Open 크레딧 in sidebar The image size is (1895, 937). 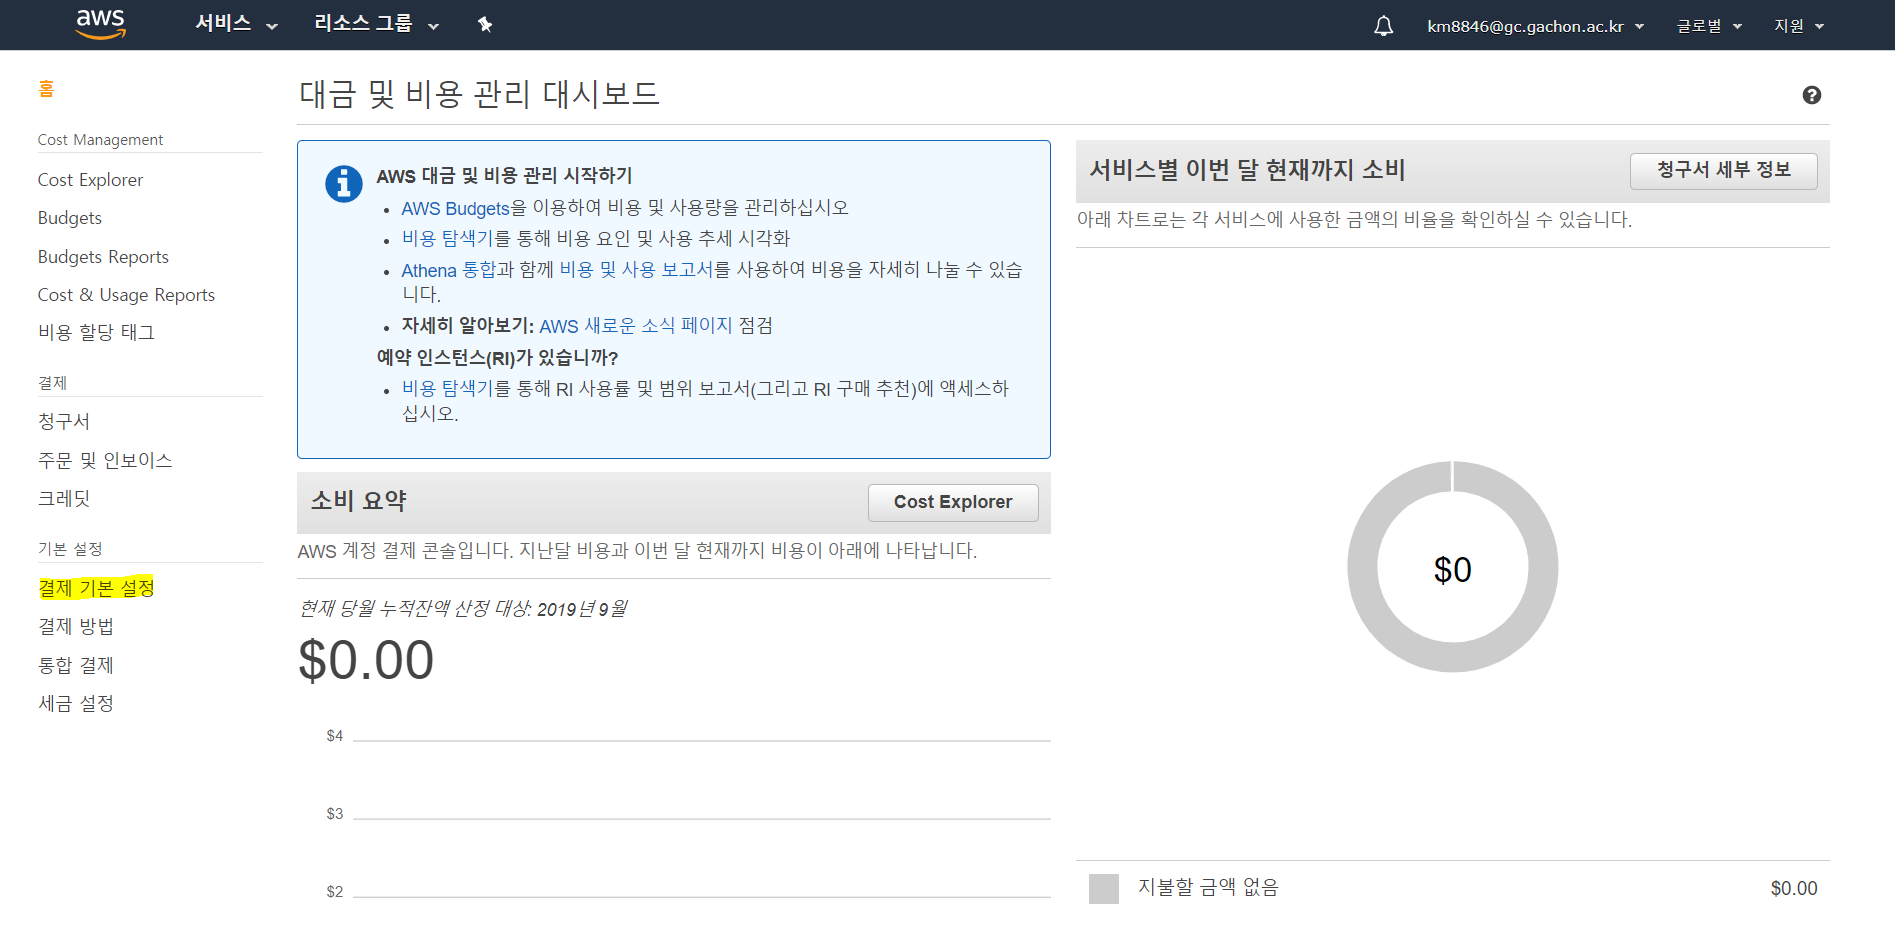click(64, 498)
